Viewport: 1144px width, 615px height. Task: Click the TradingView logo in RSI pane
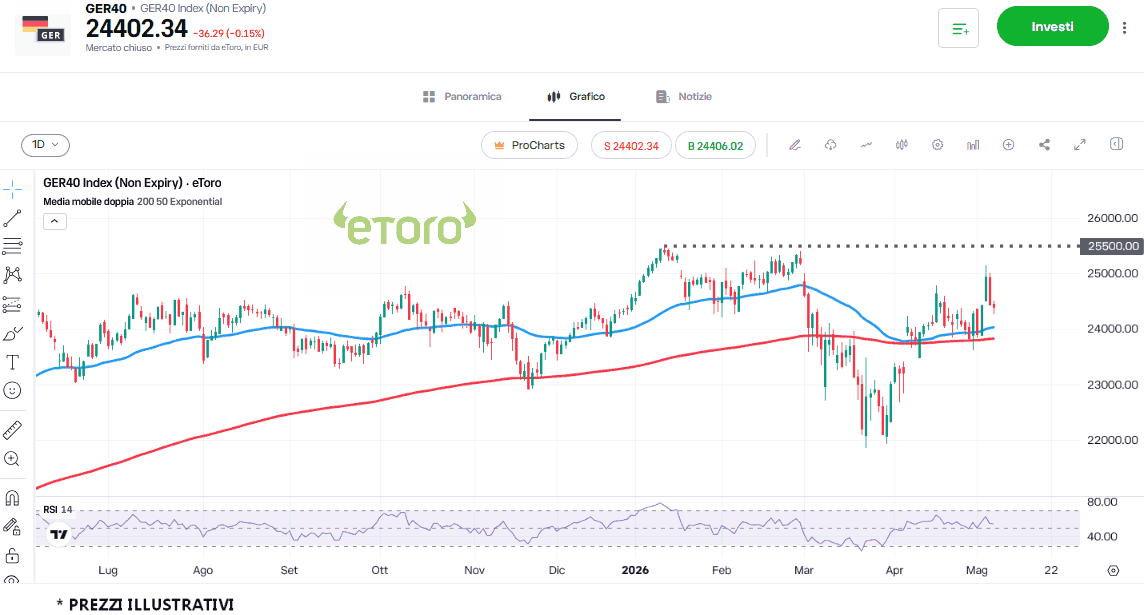tap(58, 535)
